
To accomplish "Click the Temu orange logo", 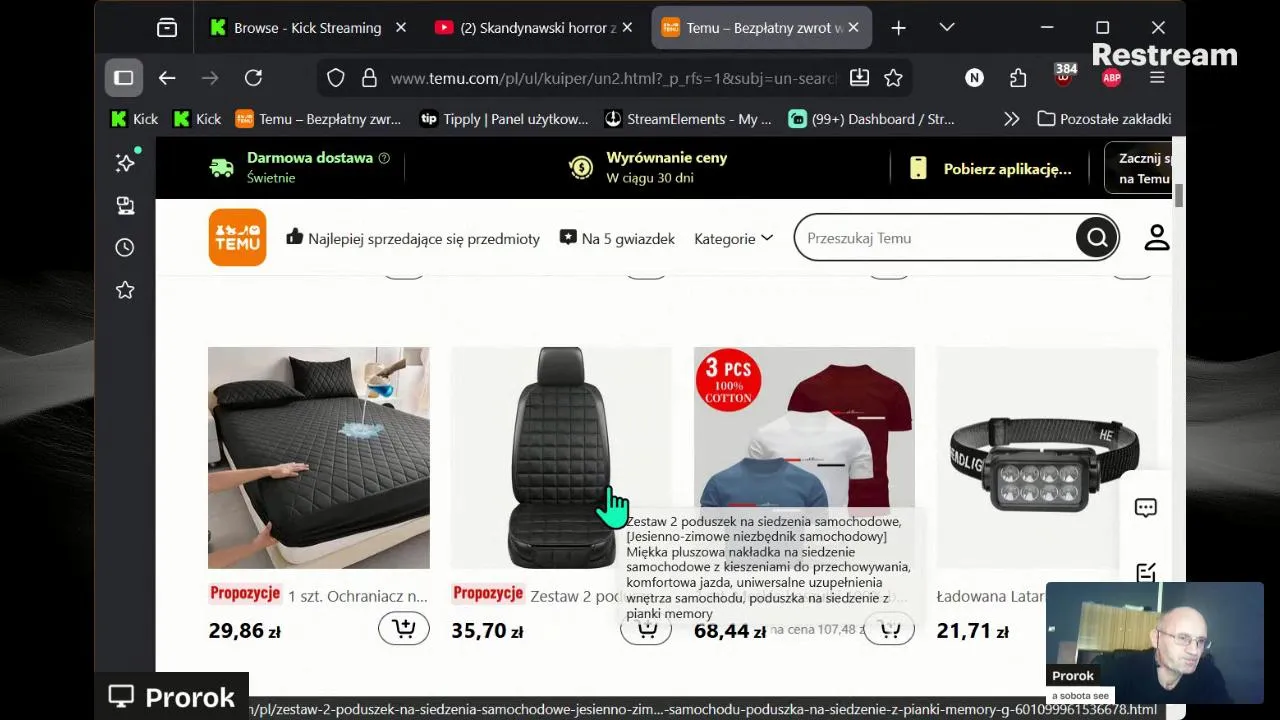I will pyautogui.click(x=237, y=238).
